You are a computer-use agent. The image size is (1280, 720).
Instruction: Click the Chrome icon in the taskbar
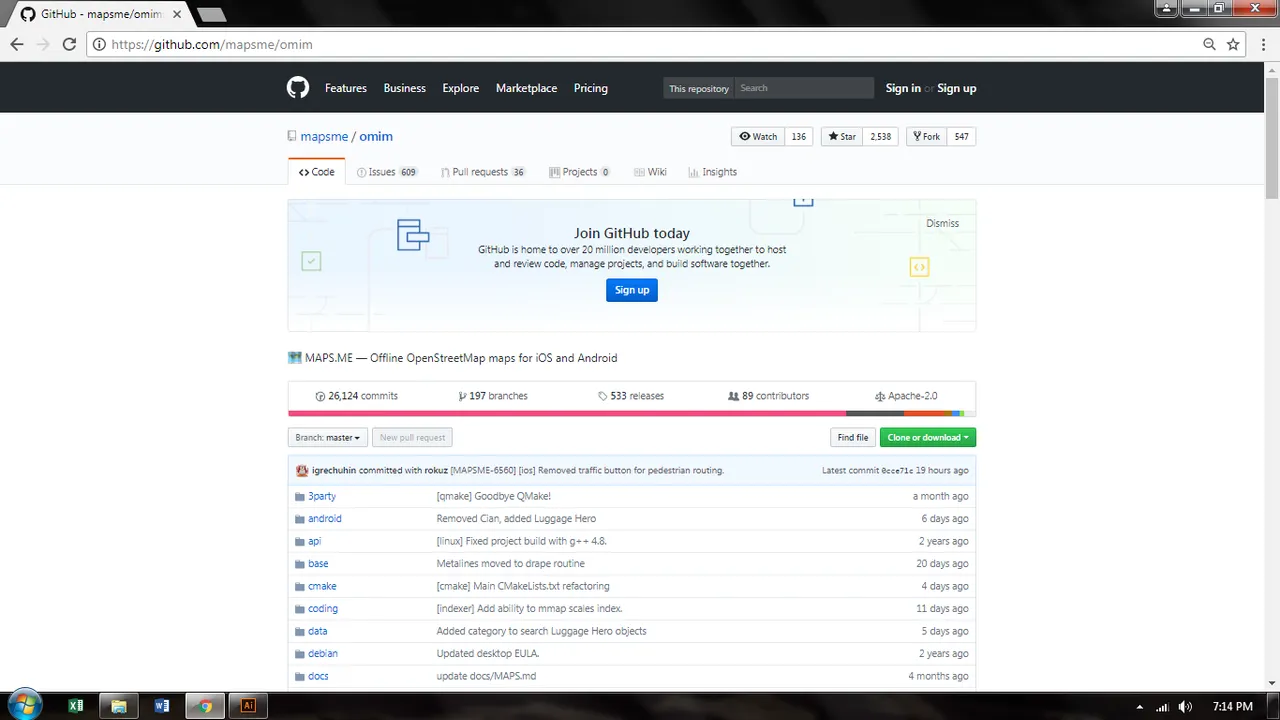pos(205,705)
